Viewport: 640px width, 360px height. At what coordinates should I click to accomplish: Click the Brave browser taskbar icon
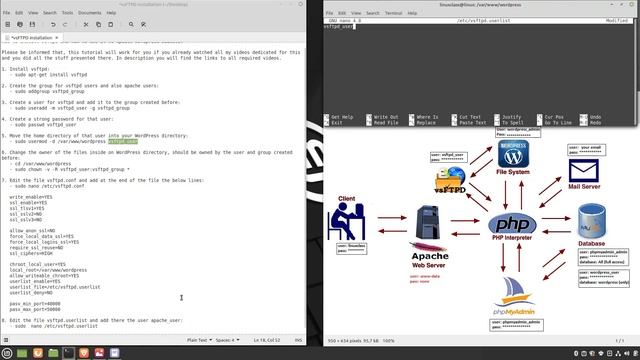point(84,353)
